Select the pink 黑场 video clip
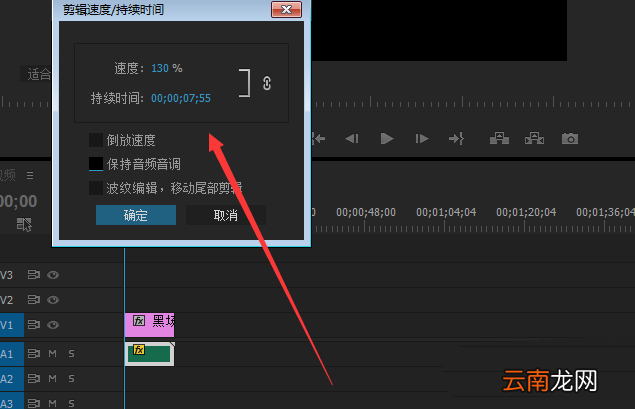 click(149, 325)
